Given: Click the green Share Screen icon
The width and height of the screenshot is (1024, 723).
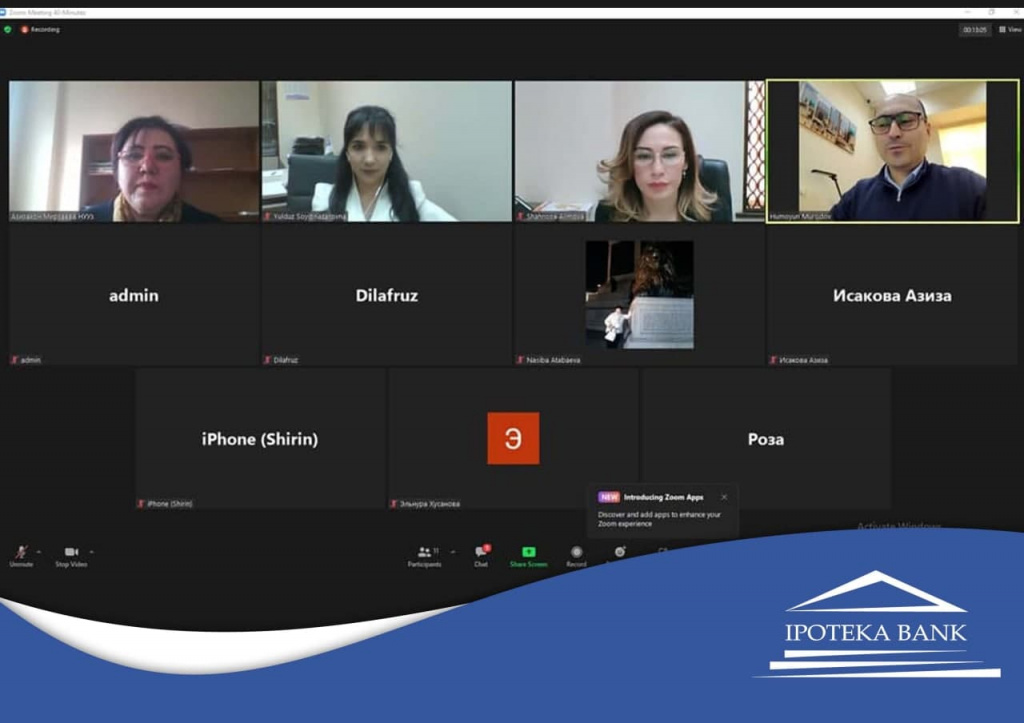Looking at the screenshot, I should 529,553.
